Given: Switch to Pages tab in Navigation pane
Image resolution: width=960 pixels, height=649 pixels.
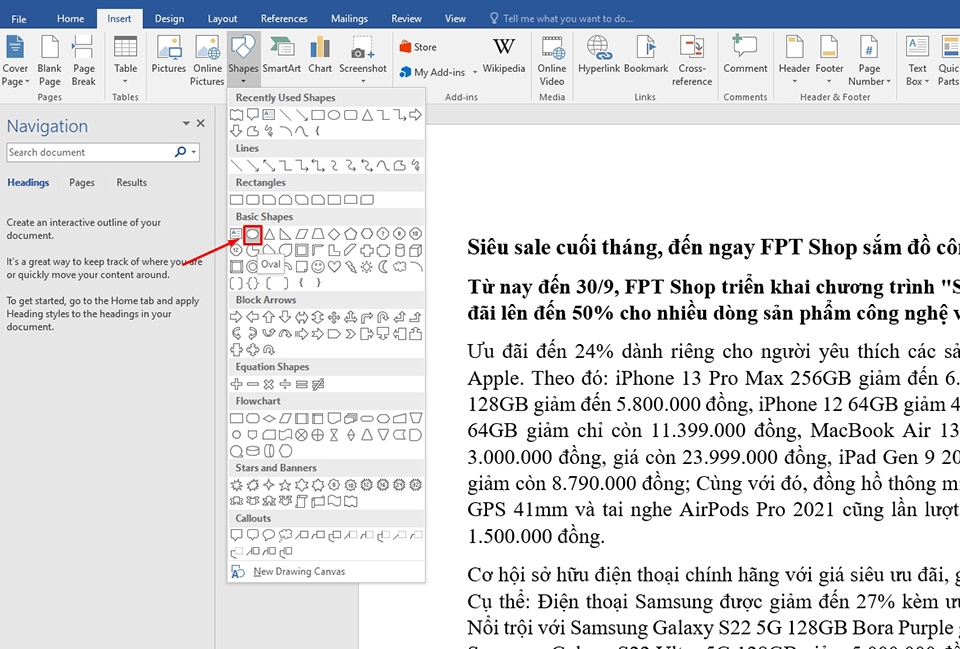Looking at the screenshot, I should coord(81,182).
